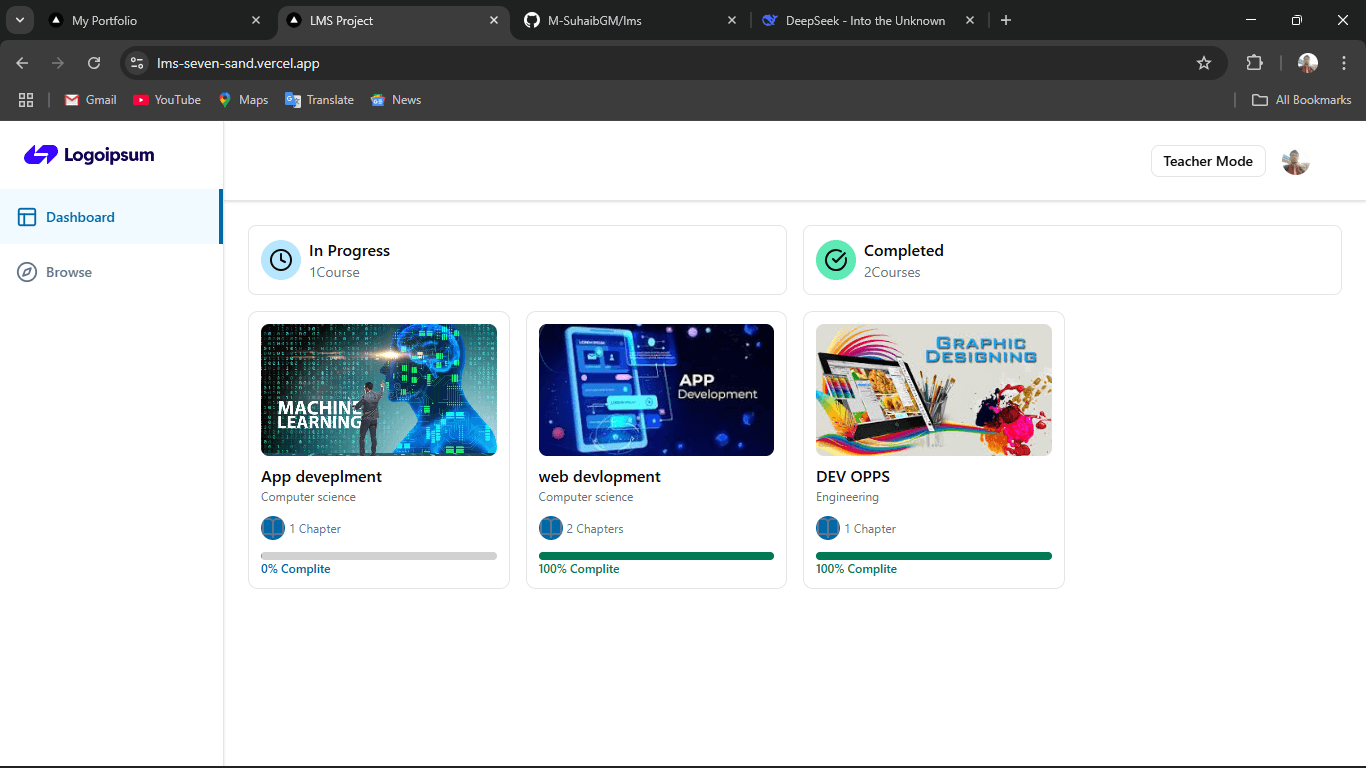Click the DEV OPPS progress bar
This screenshot has width=1366, height=768.
tap(934, 556)
